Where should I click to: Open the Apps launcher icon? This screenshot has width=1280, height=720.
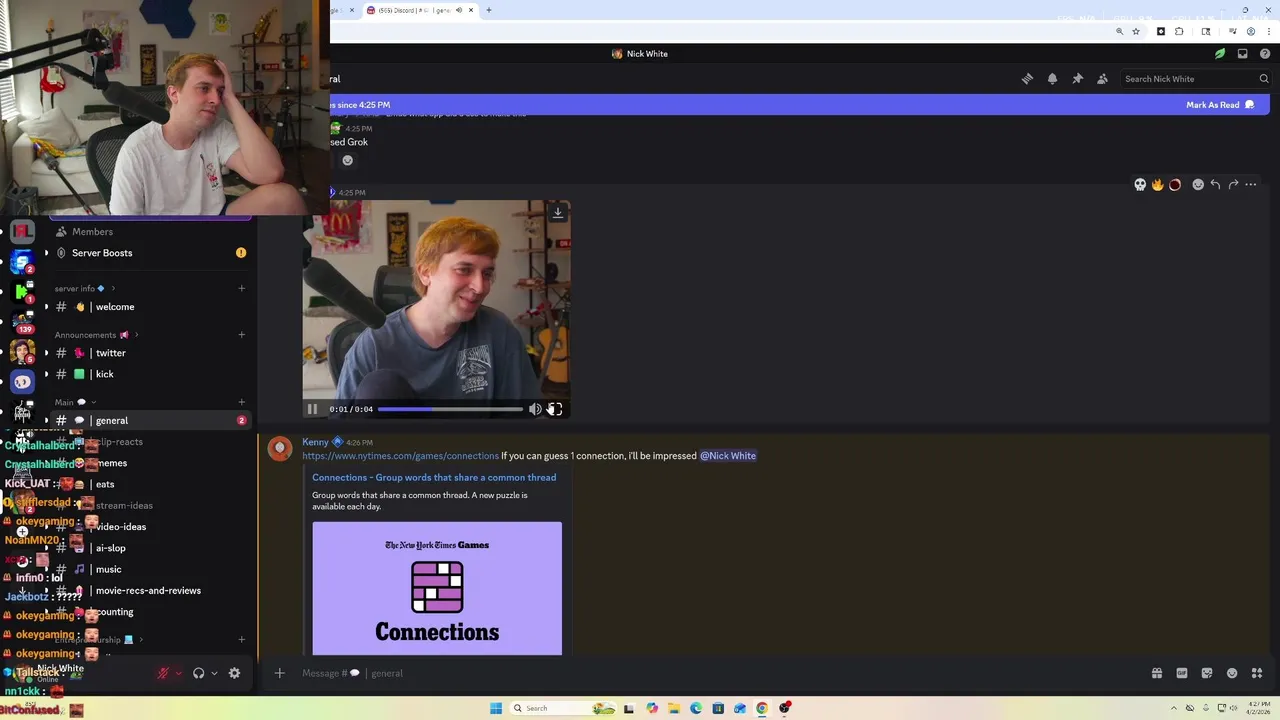click(x=1257, y=673)
